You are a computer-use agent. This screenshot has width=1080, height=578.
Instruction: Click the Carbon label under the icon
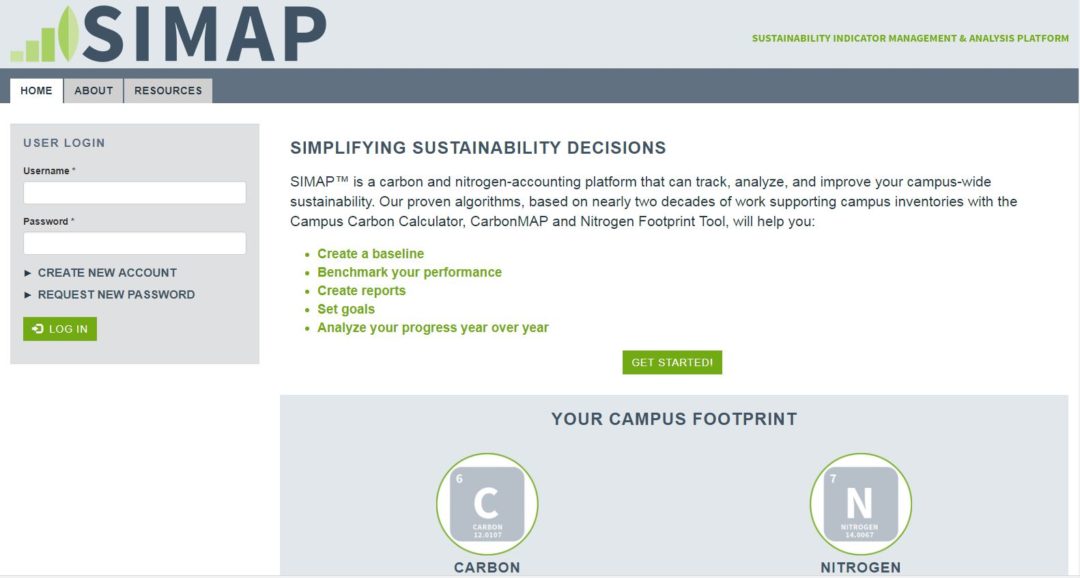click(x=487, y=568)
